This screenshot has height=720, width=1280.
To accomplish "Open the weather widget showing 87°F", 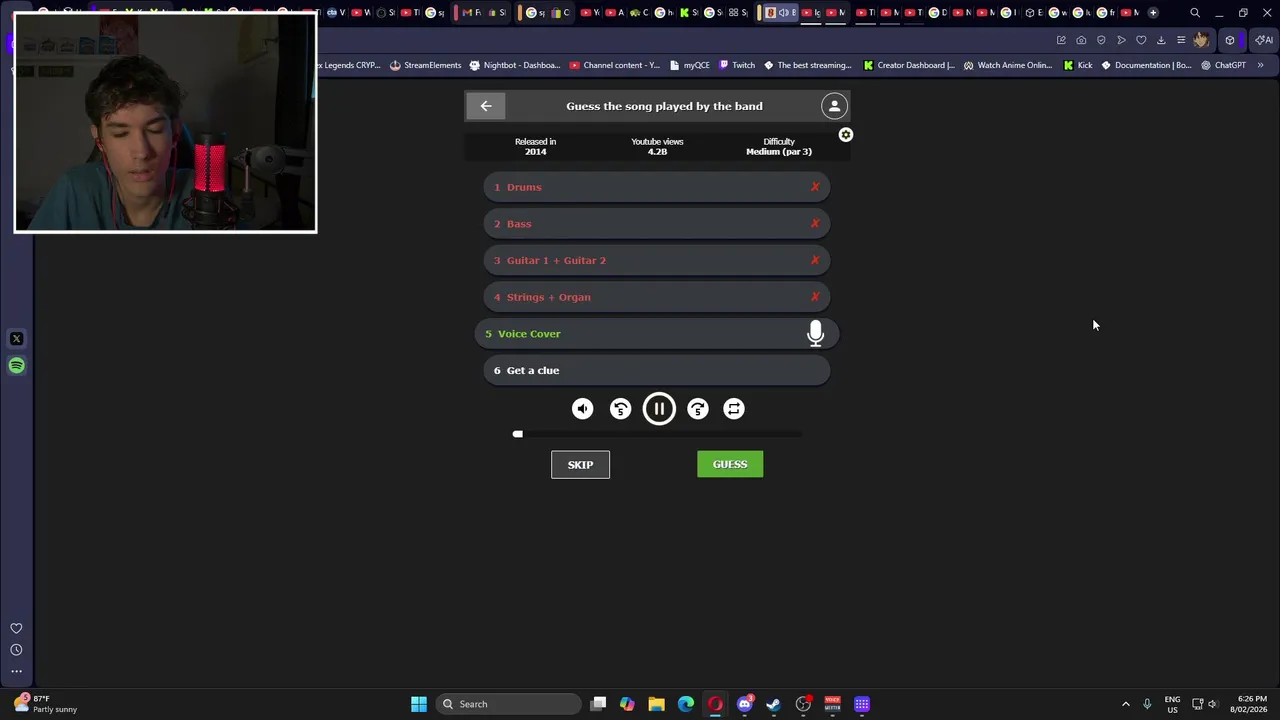I will click(x=45, y=704).
